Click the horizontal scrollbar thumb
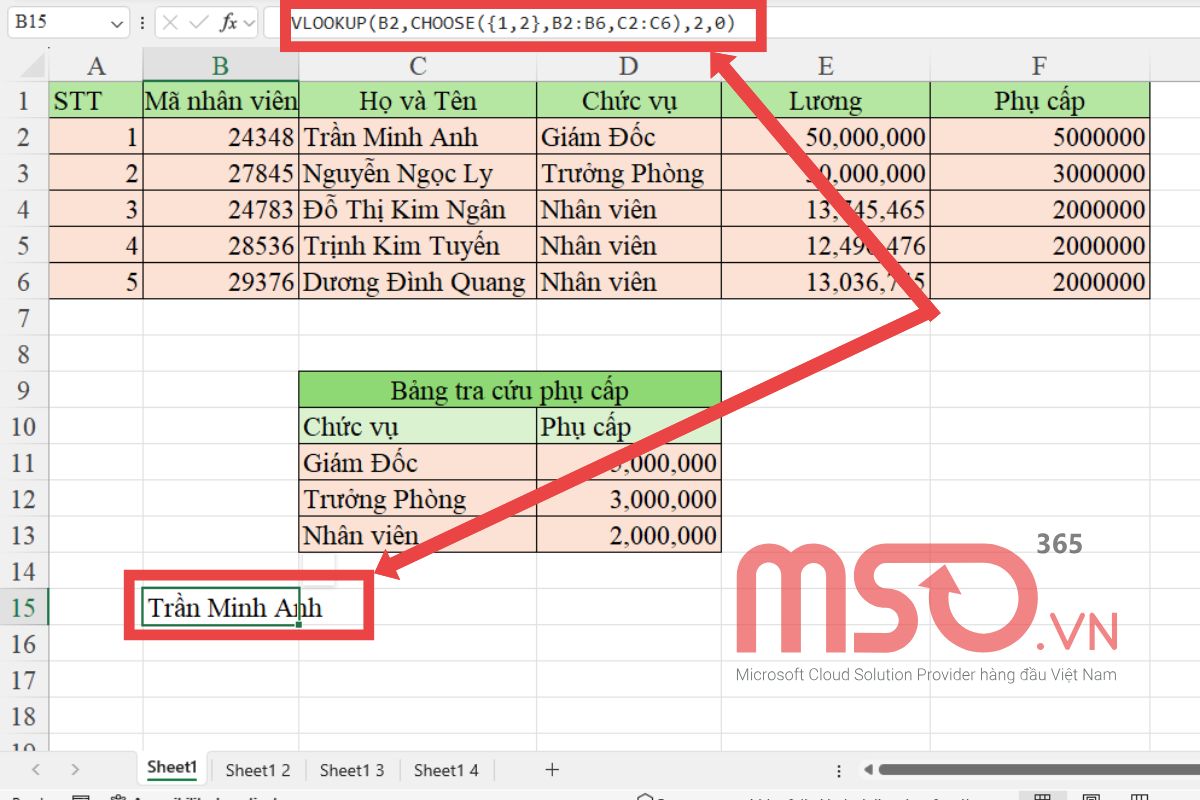 tap(1038, 770)
